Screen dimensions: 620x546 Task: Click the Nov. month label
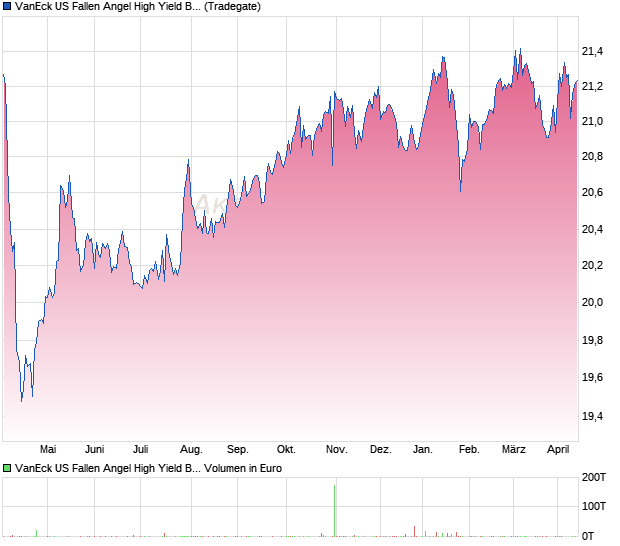tap(336, 449)
